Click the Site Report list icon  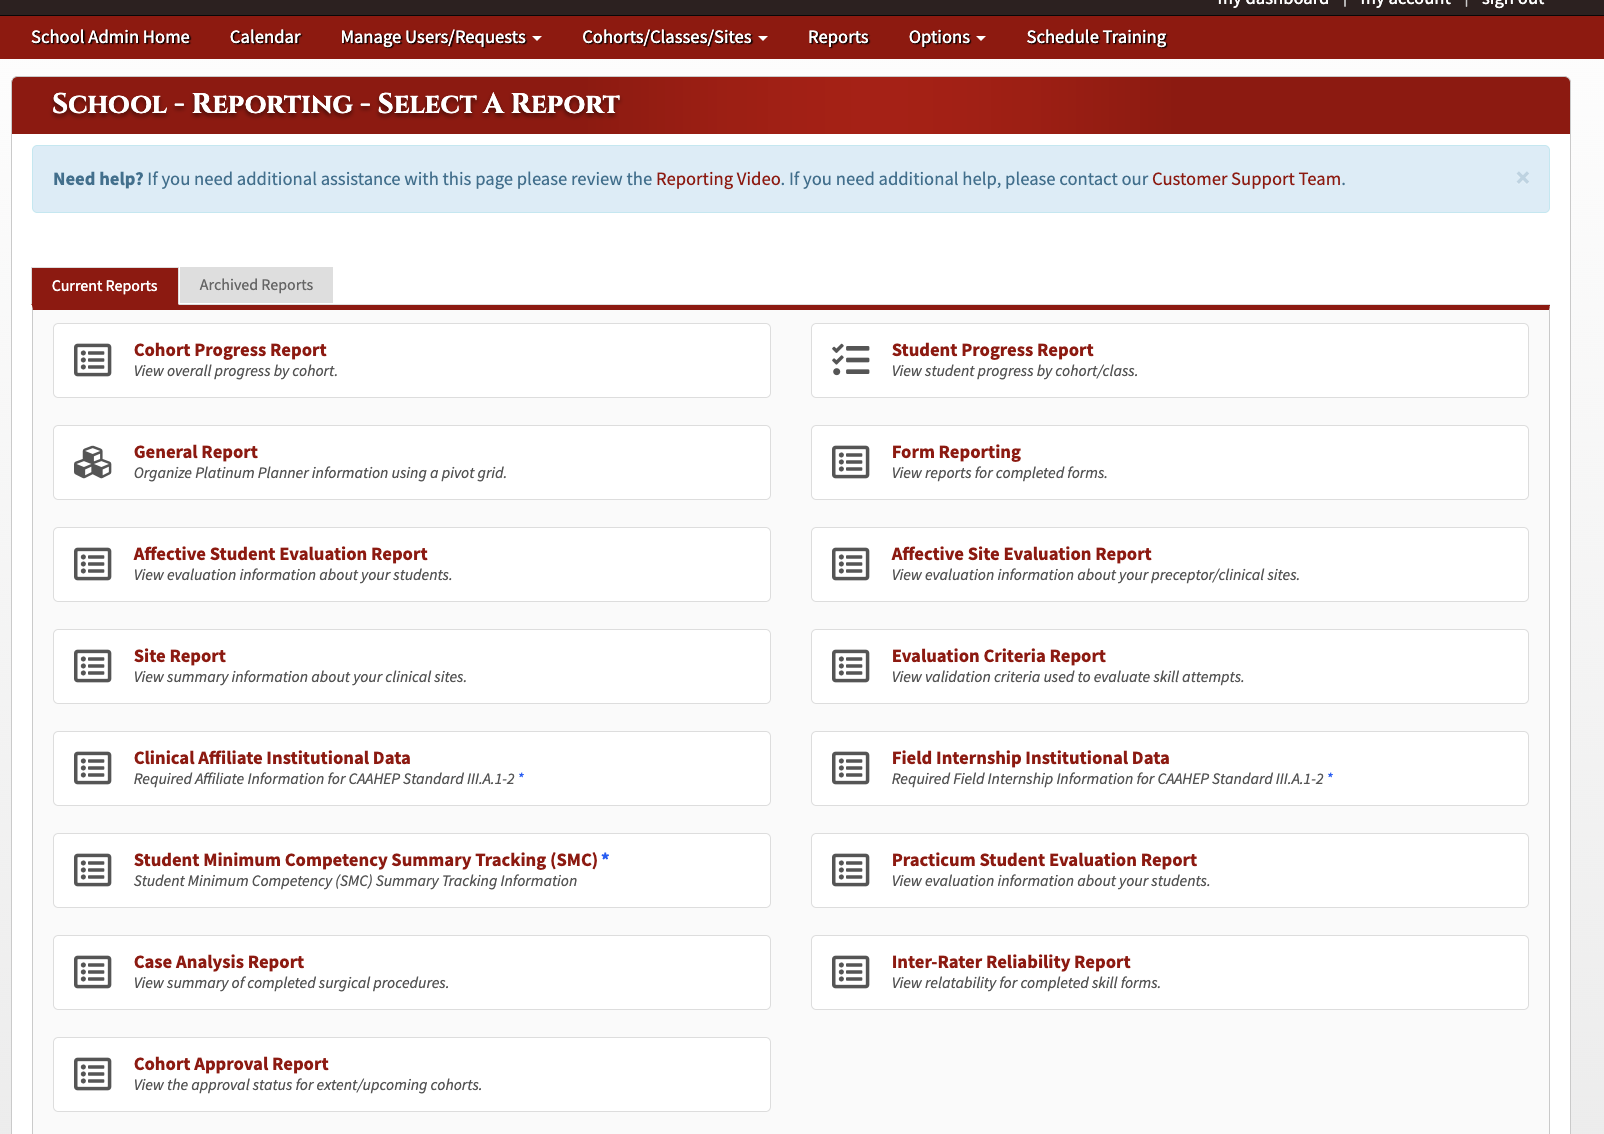click(x=93, y=666)
